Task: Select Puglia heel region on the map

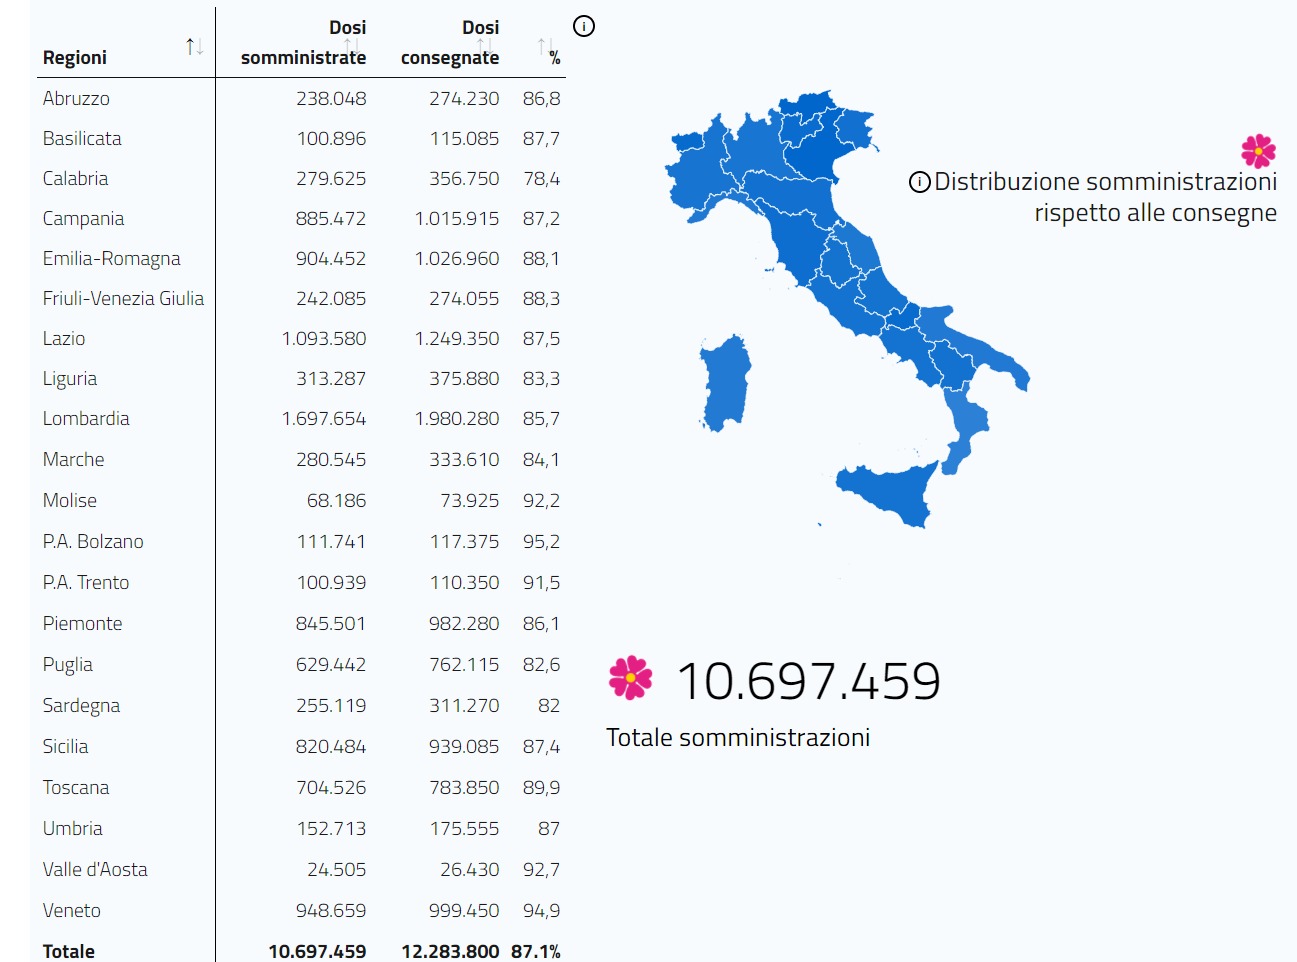Action: click(x=975, y=350)
